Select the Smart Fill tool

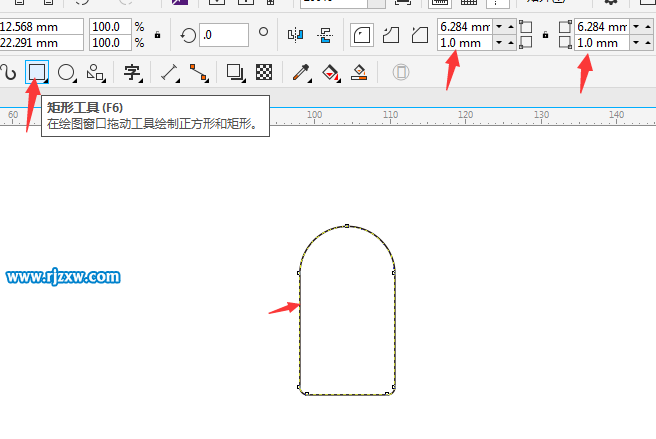click(359, 72)
